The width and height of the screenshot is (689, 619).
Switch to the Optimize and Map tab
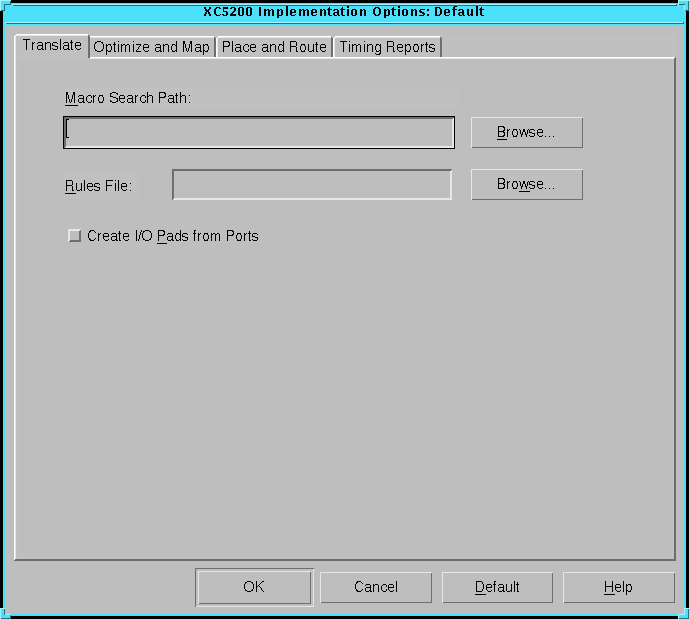click(x=151, y=47)
